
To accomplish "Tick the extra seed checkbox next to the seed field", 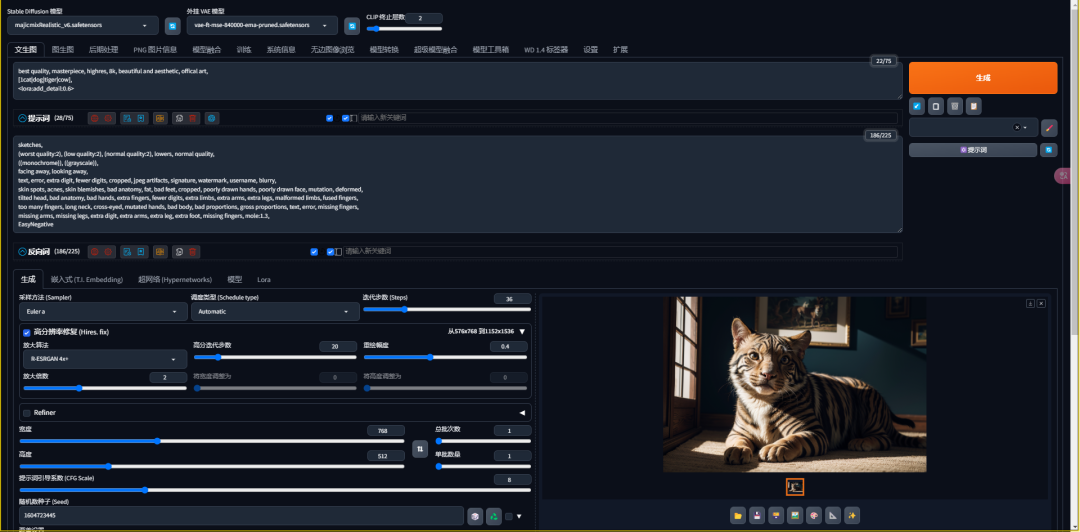I will click(x=508, y=516).
